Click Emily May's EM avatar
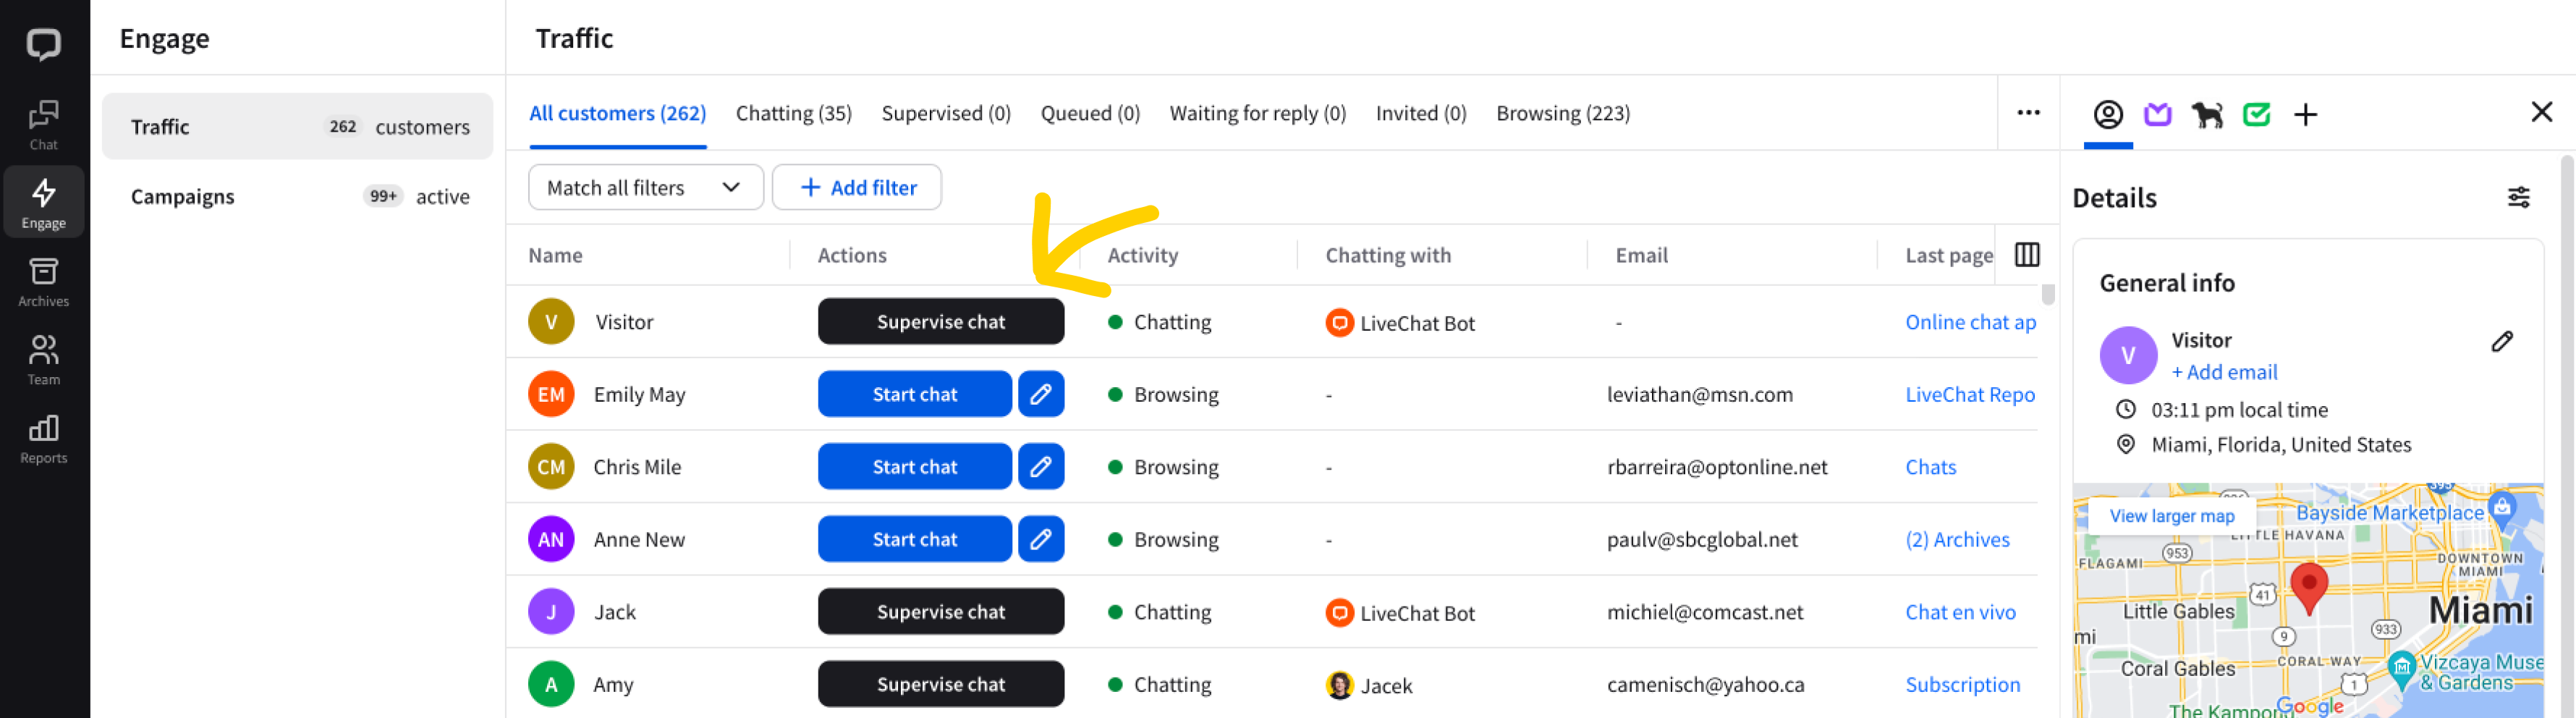 [551, 394]
